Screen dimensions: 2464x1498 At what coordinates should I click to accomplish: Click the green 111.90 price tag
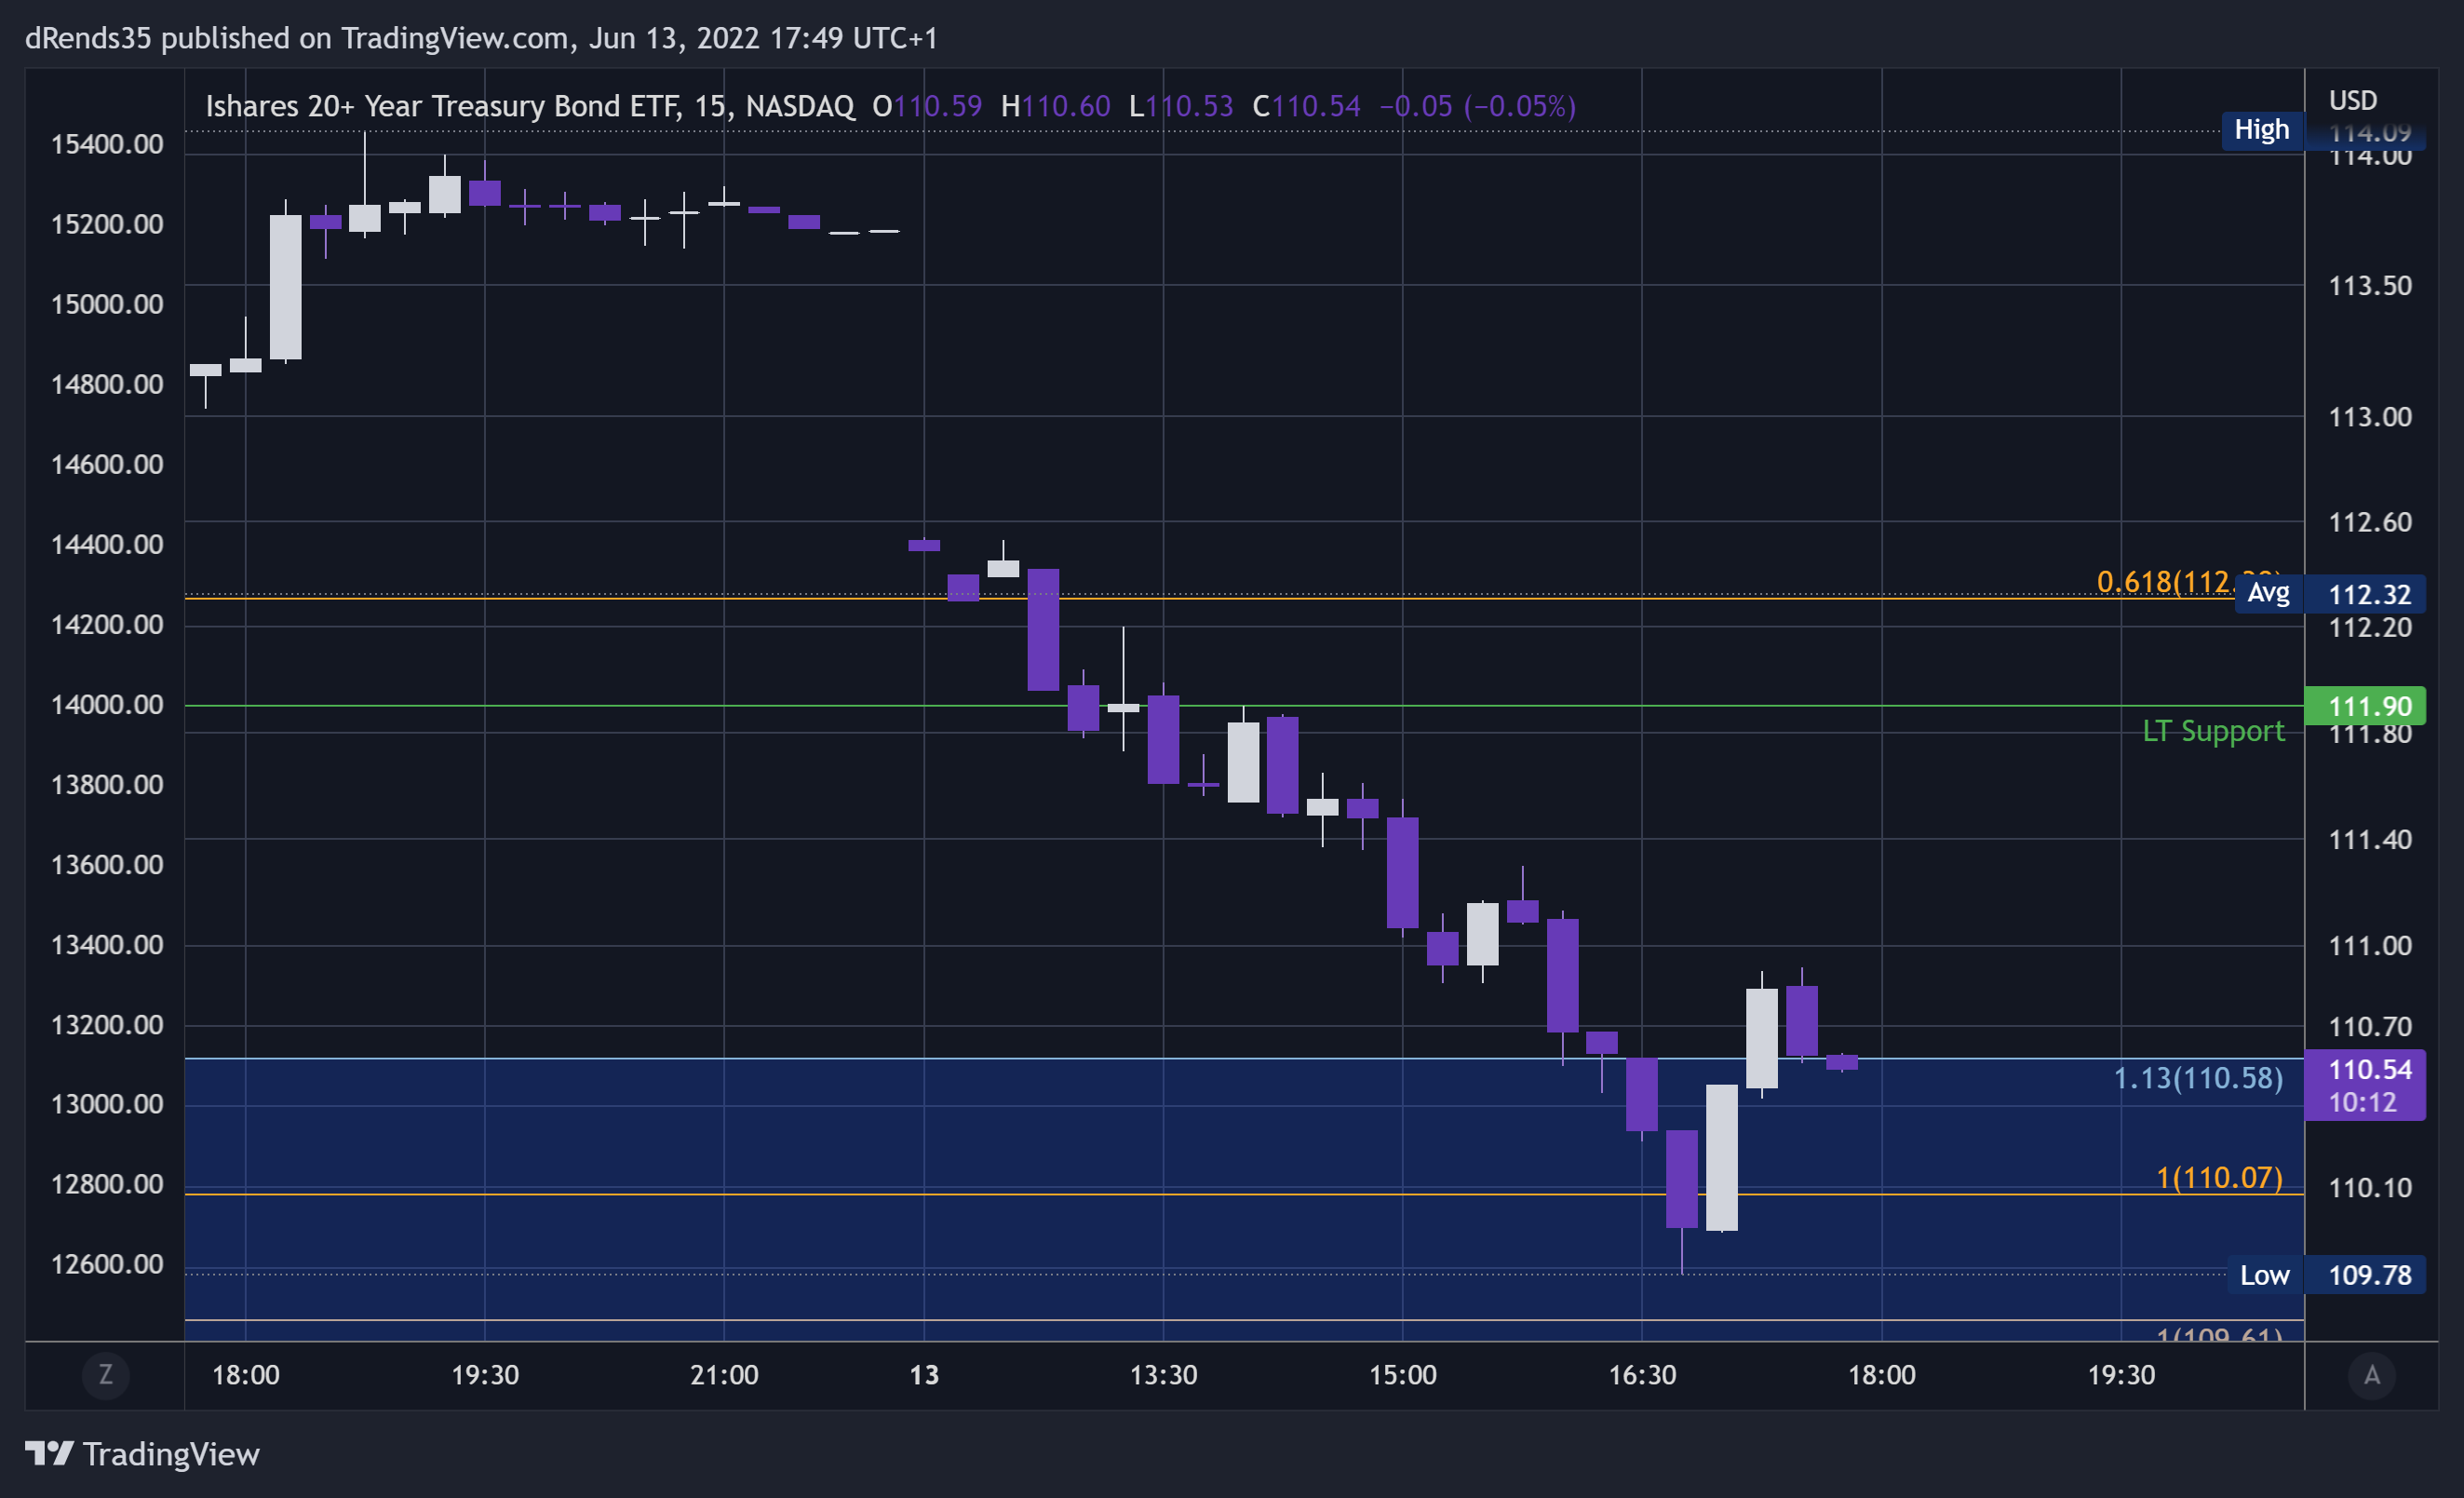pyautogui.click(x=2365, y=706)
